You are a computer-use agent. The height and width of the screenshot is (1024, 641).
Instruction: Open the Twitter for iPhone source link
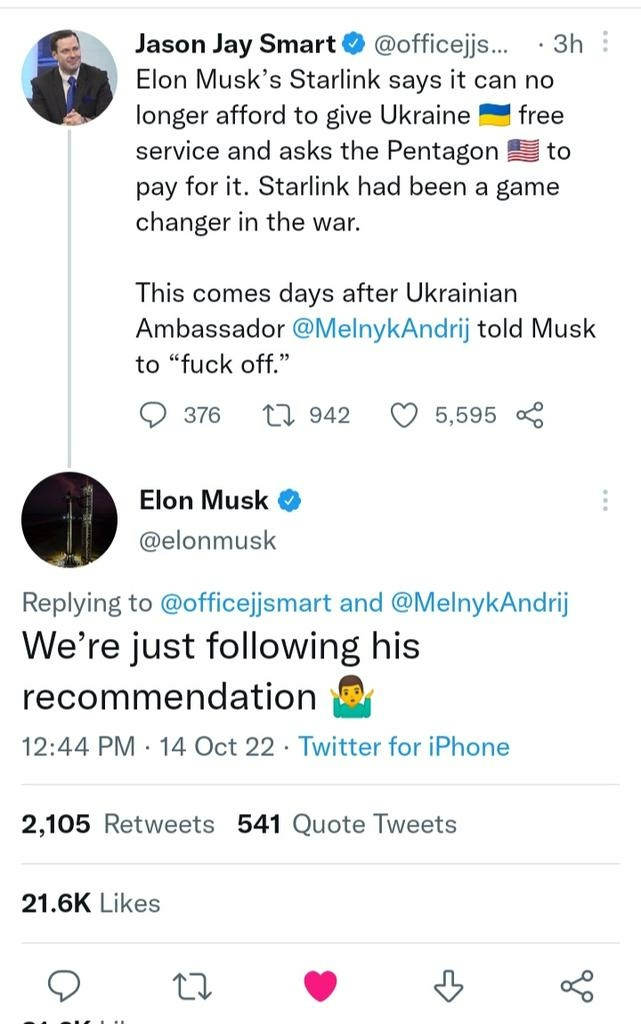point(404,747)
